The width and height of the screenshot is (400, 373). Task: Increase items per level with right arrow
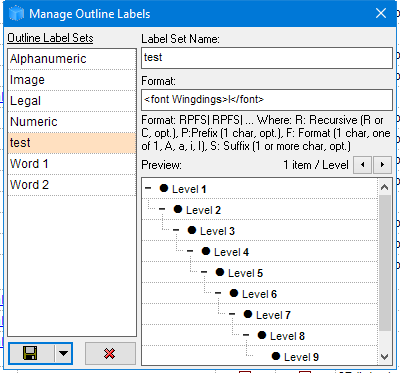(x=382, y=165)
